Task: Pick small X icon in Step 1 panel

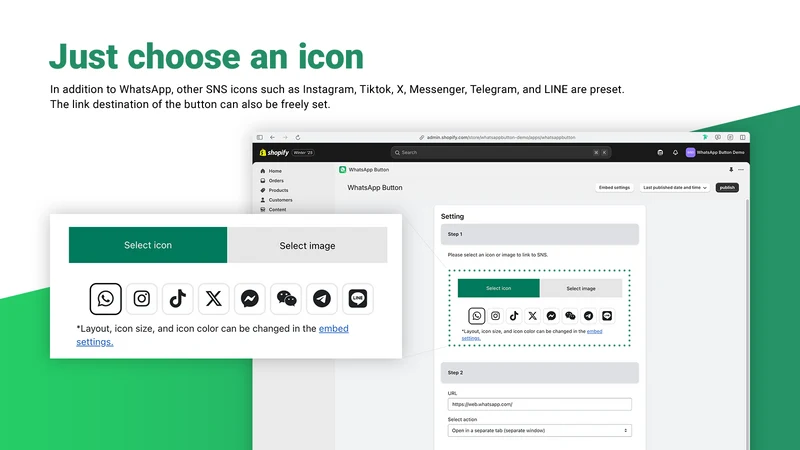Action: [533, 316]
